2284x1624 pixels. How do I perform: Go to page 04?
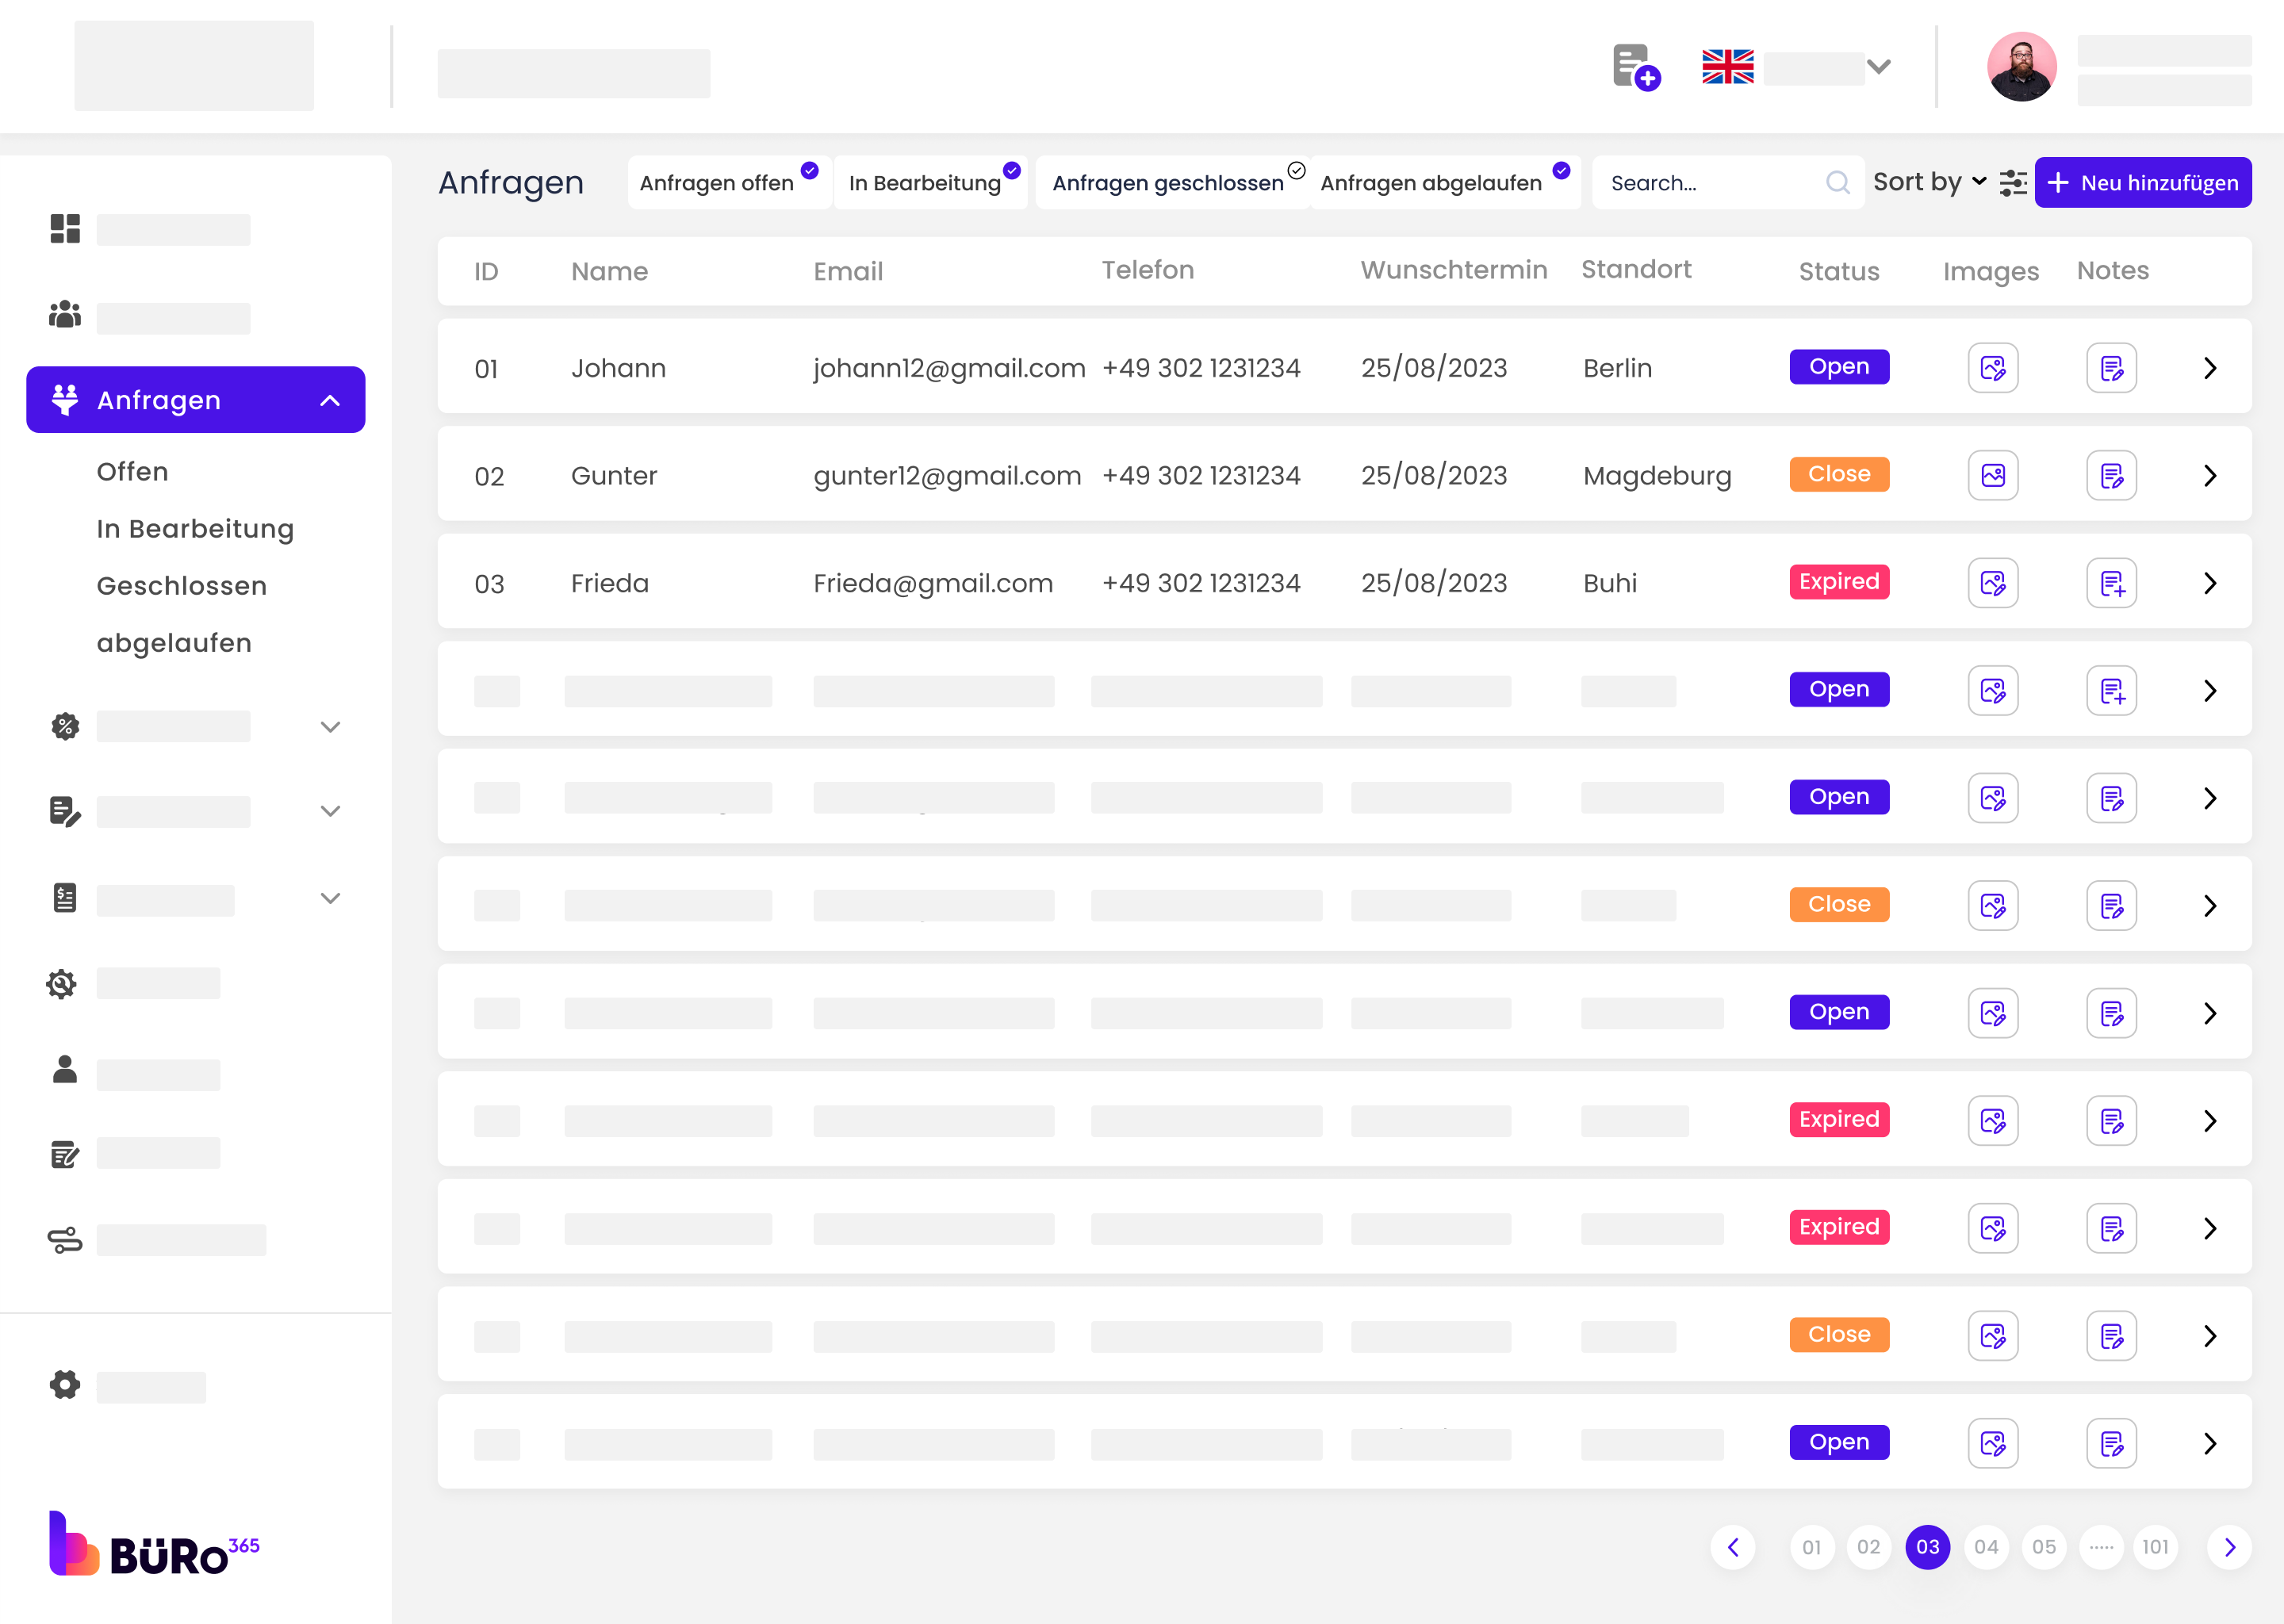tap(1986, 1547)
